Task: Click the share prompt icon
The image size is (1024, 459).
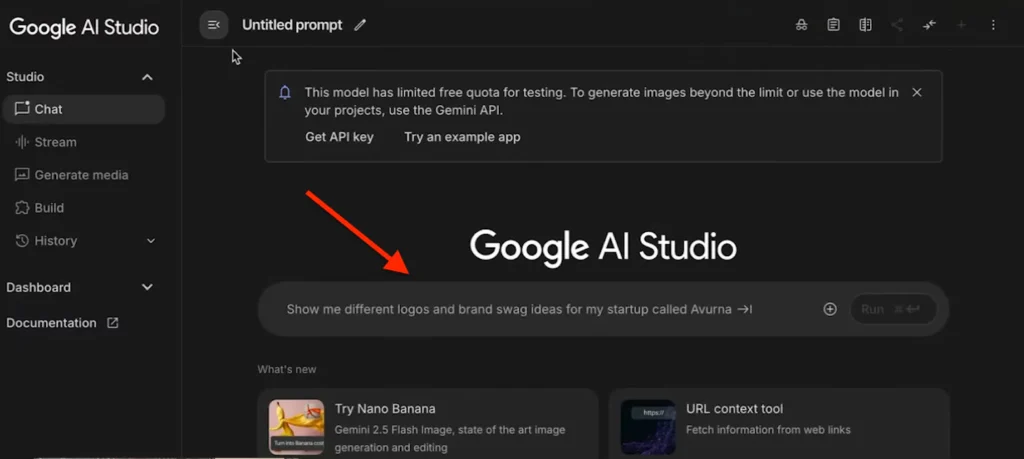Action: [897, 25]
